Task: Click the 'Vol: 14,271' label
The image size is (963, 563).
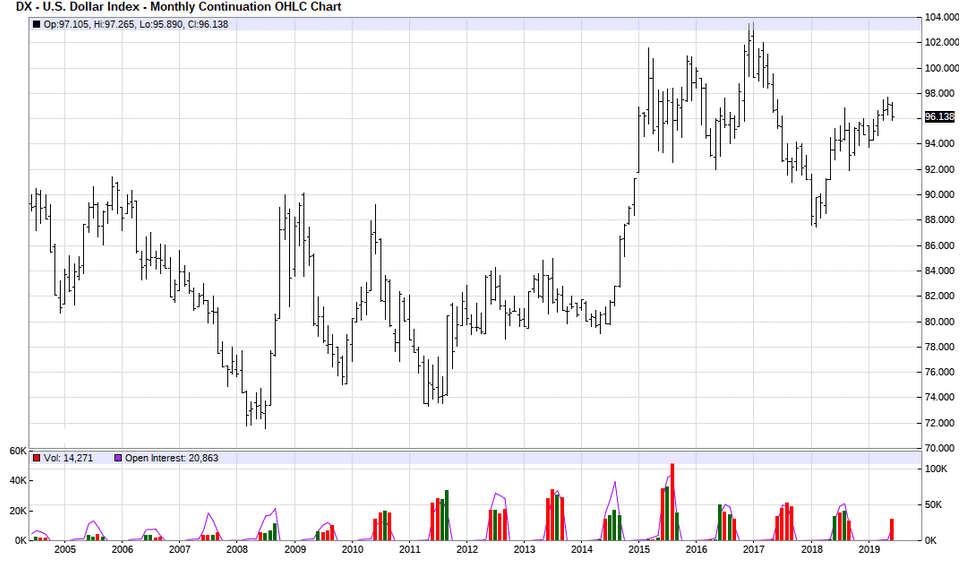Action: [x=68, y=458]
